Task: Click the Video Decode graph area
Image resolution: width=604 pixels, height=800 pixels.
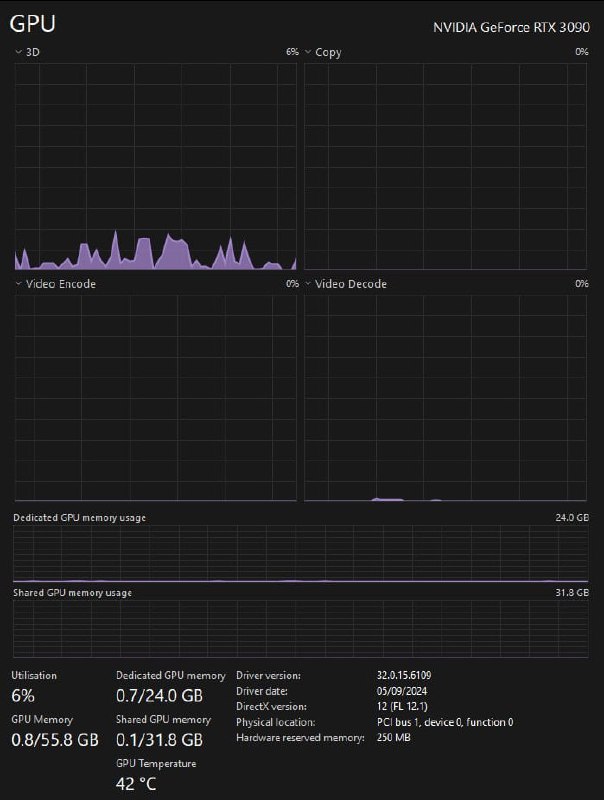Action: point(445,397)
